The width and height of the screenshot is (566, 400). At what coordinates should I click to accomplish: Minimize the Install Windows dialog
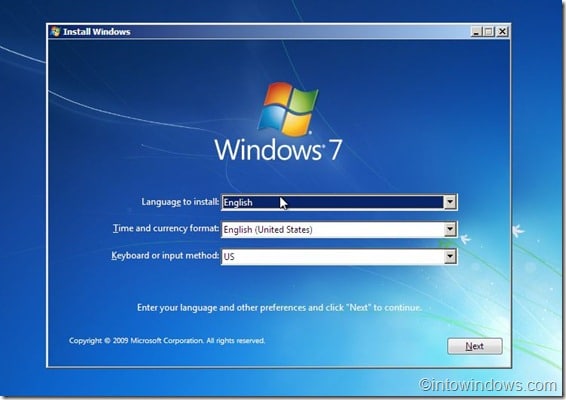(x=476, y=32)
